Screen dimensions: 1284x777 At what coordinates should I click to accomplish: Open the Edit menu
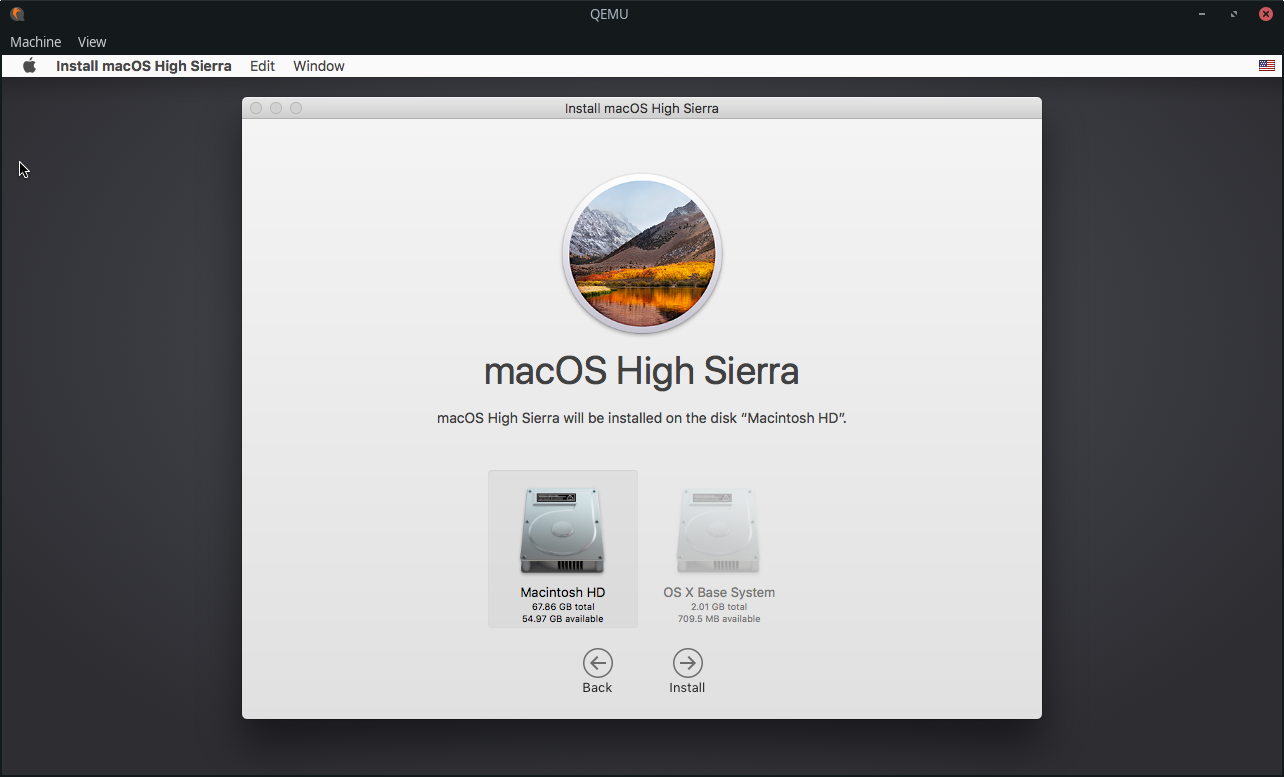point(262,66)
